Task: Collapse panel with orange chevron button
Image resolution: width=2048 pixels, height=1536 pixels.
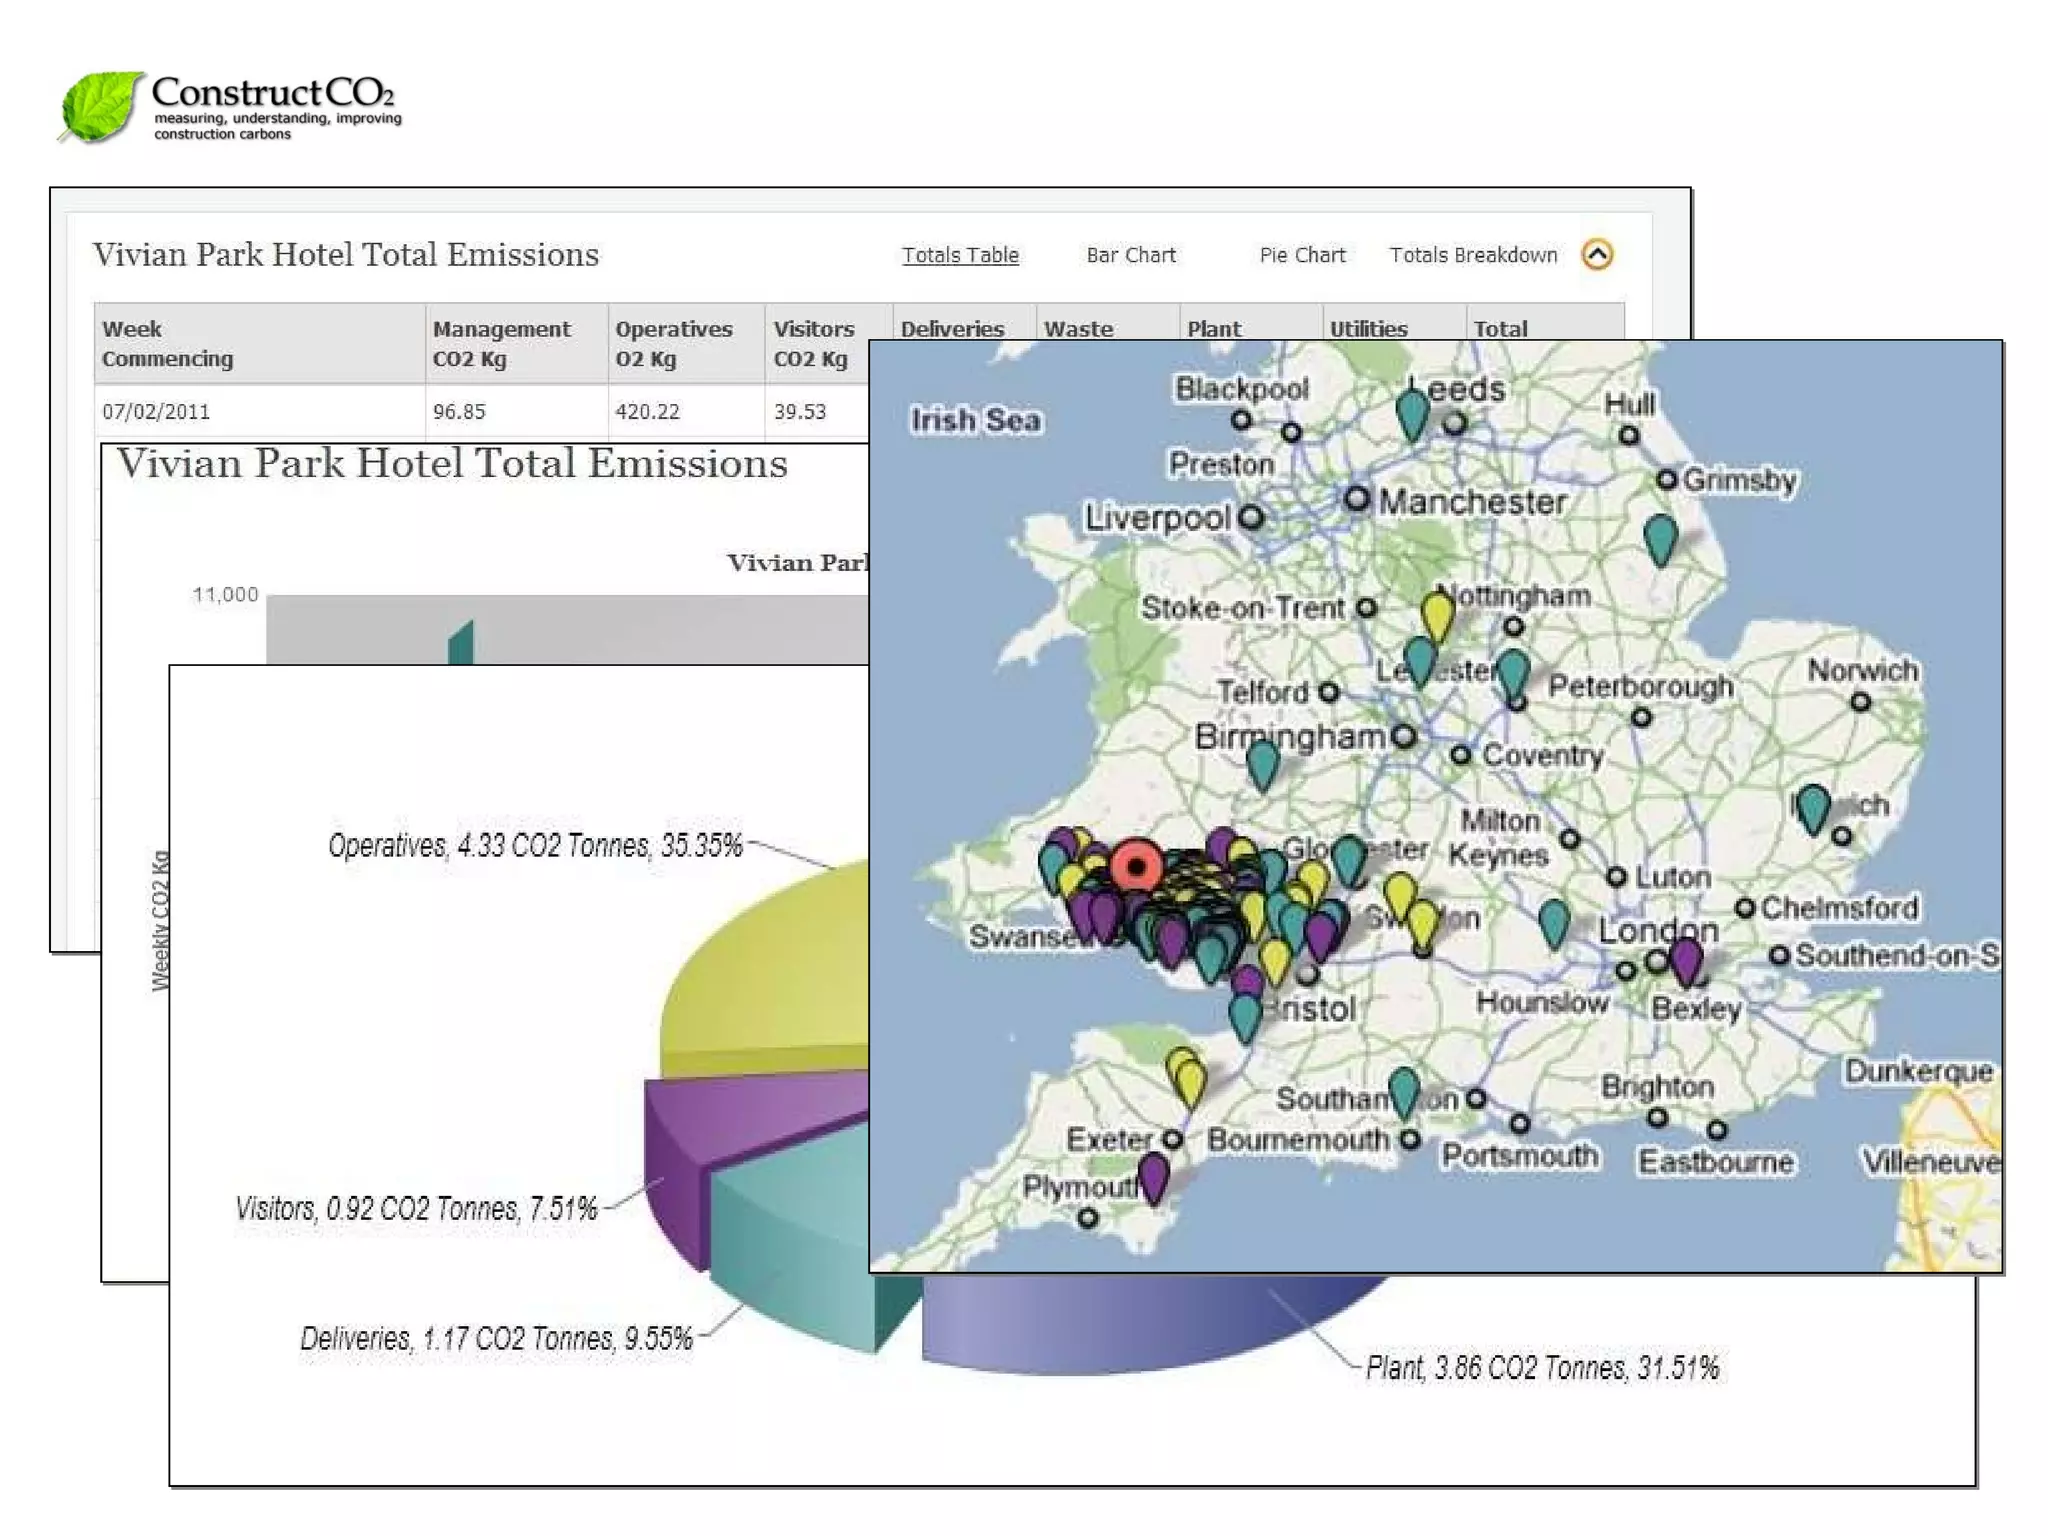Action: coord(1597,255)
